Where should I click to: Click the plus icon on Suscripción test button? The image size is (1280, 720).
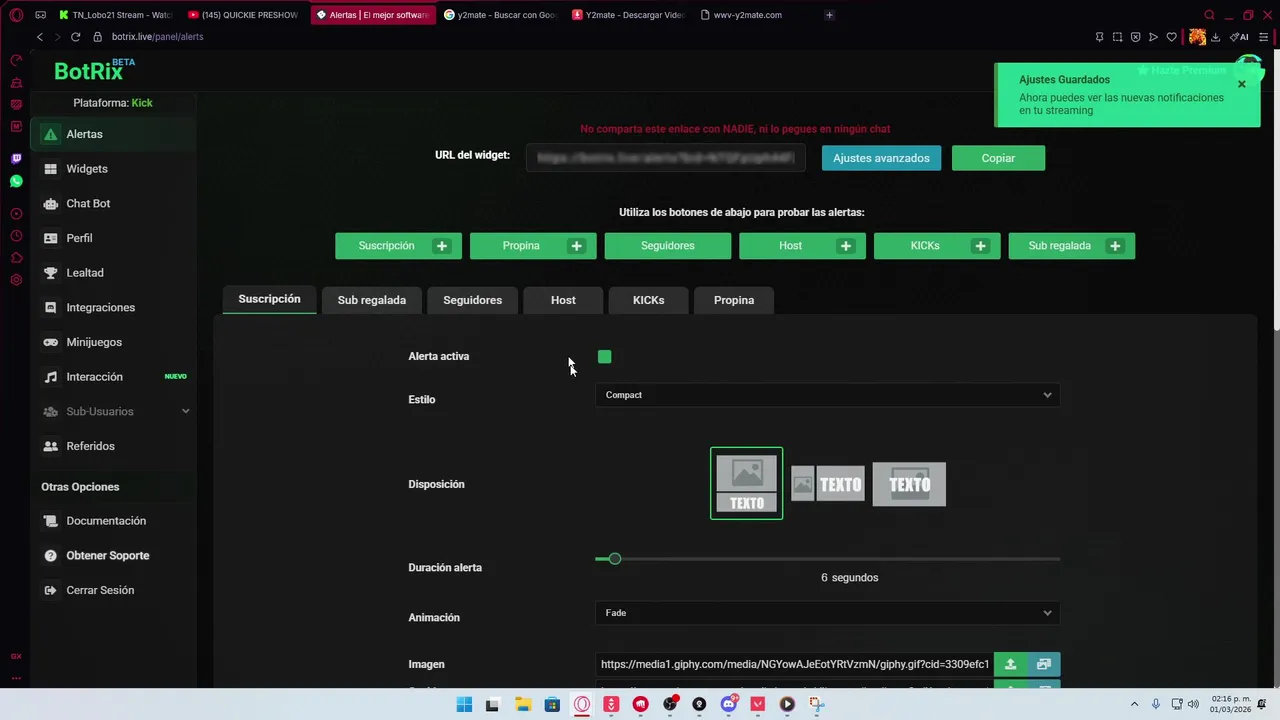pos(441,246)
